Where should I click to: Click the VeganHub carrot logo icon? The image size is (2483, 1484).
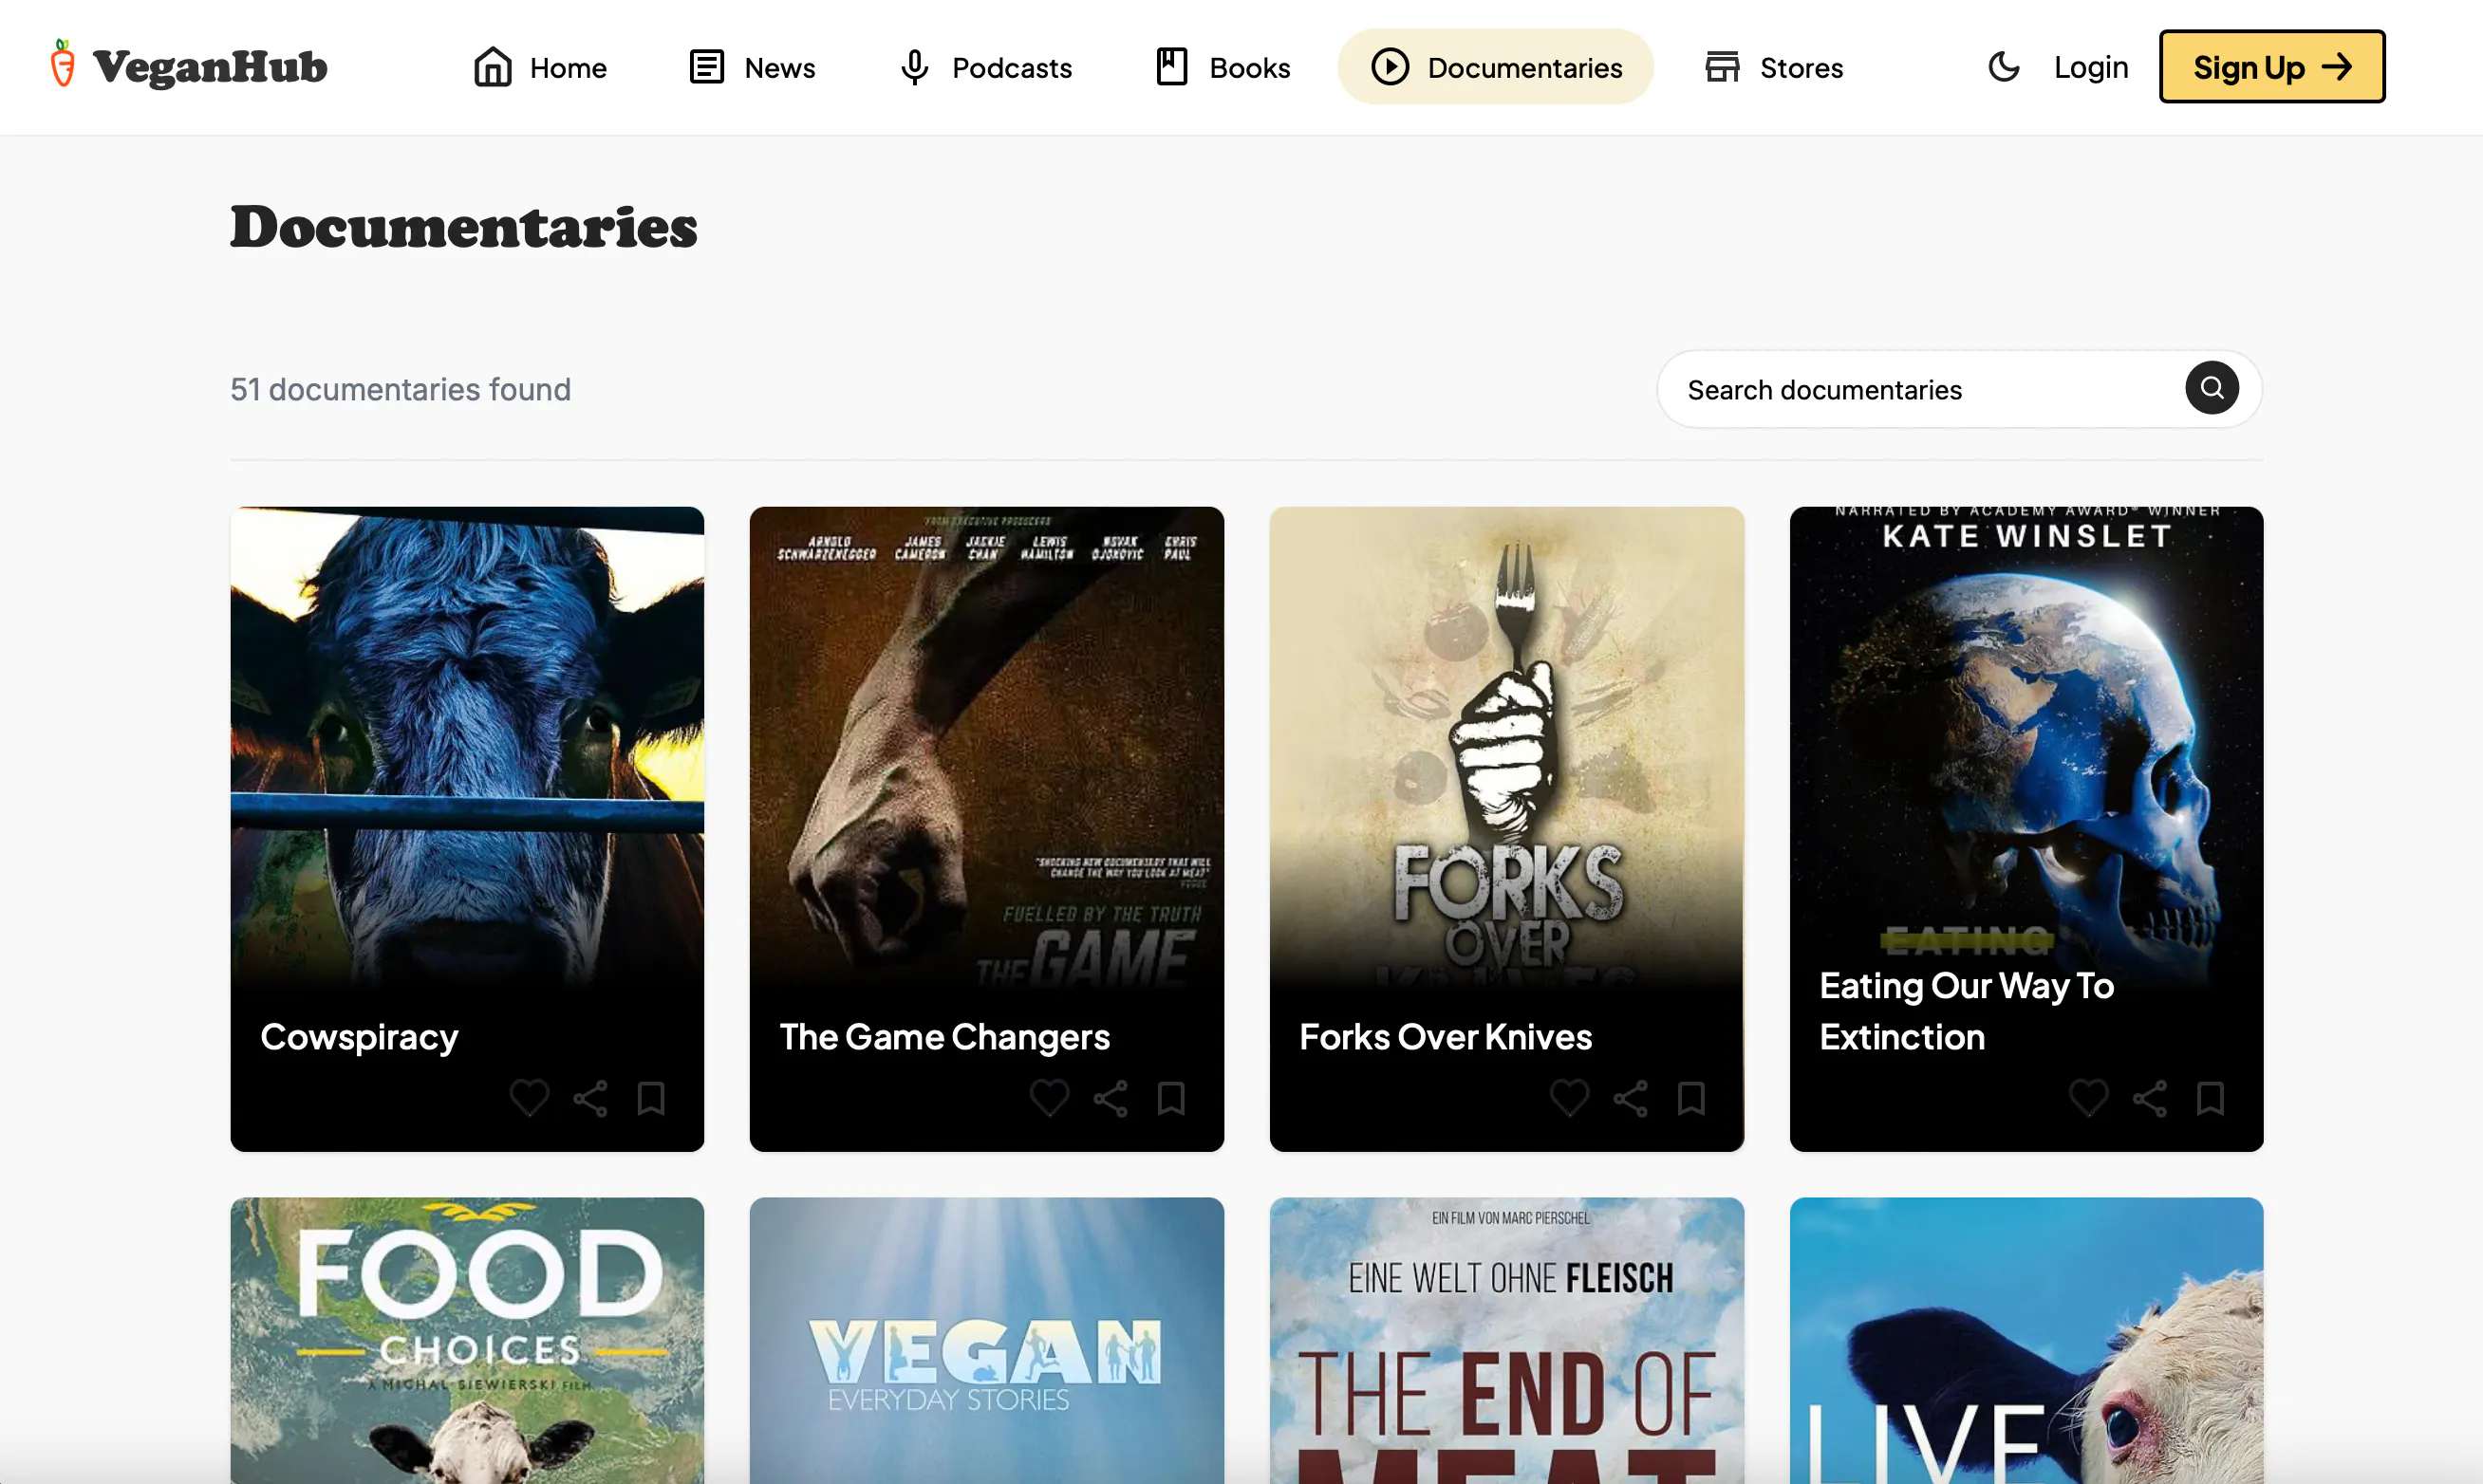coord(63,64)
